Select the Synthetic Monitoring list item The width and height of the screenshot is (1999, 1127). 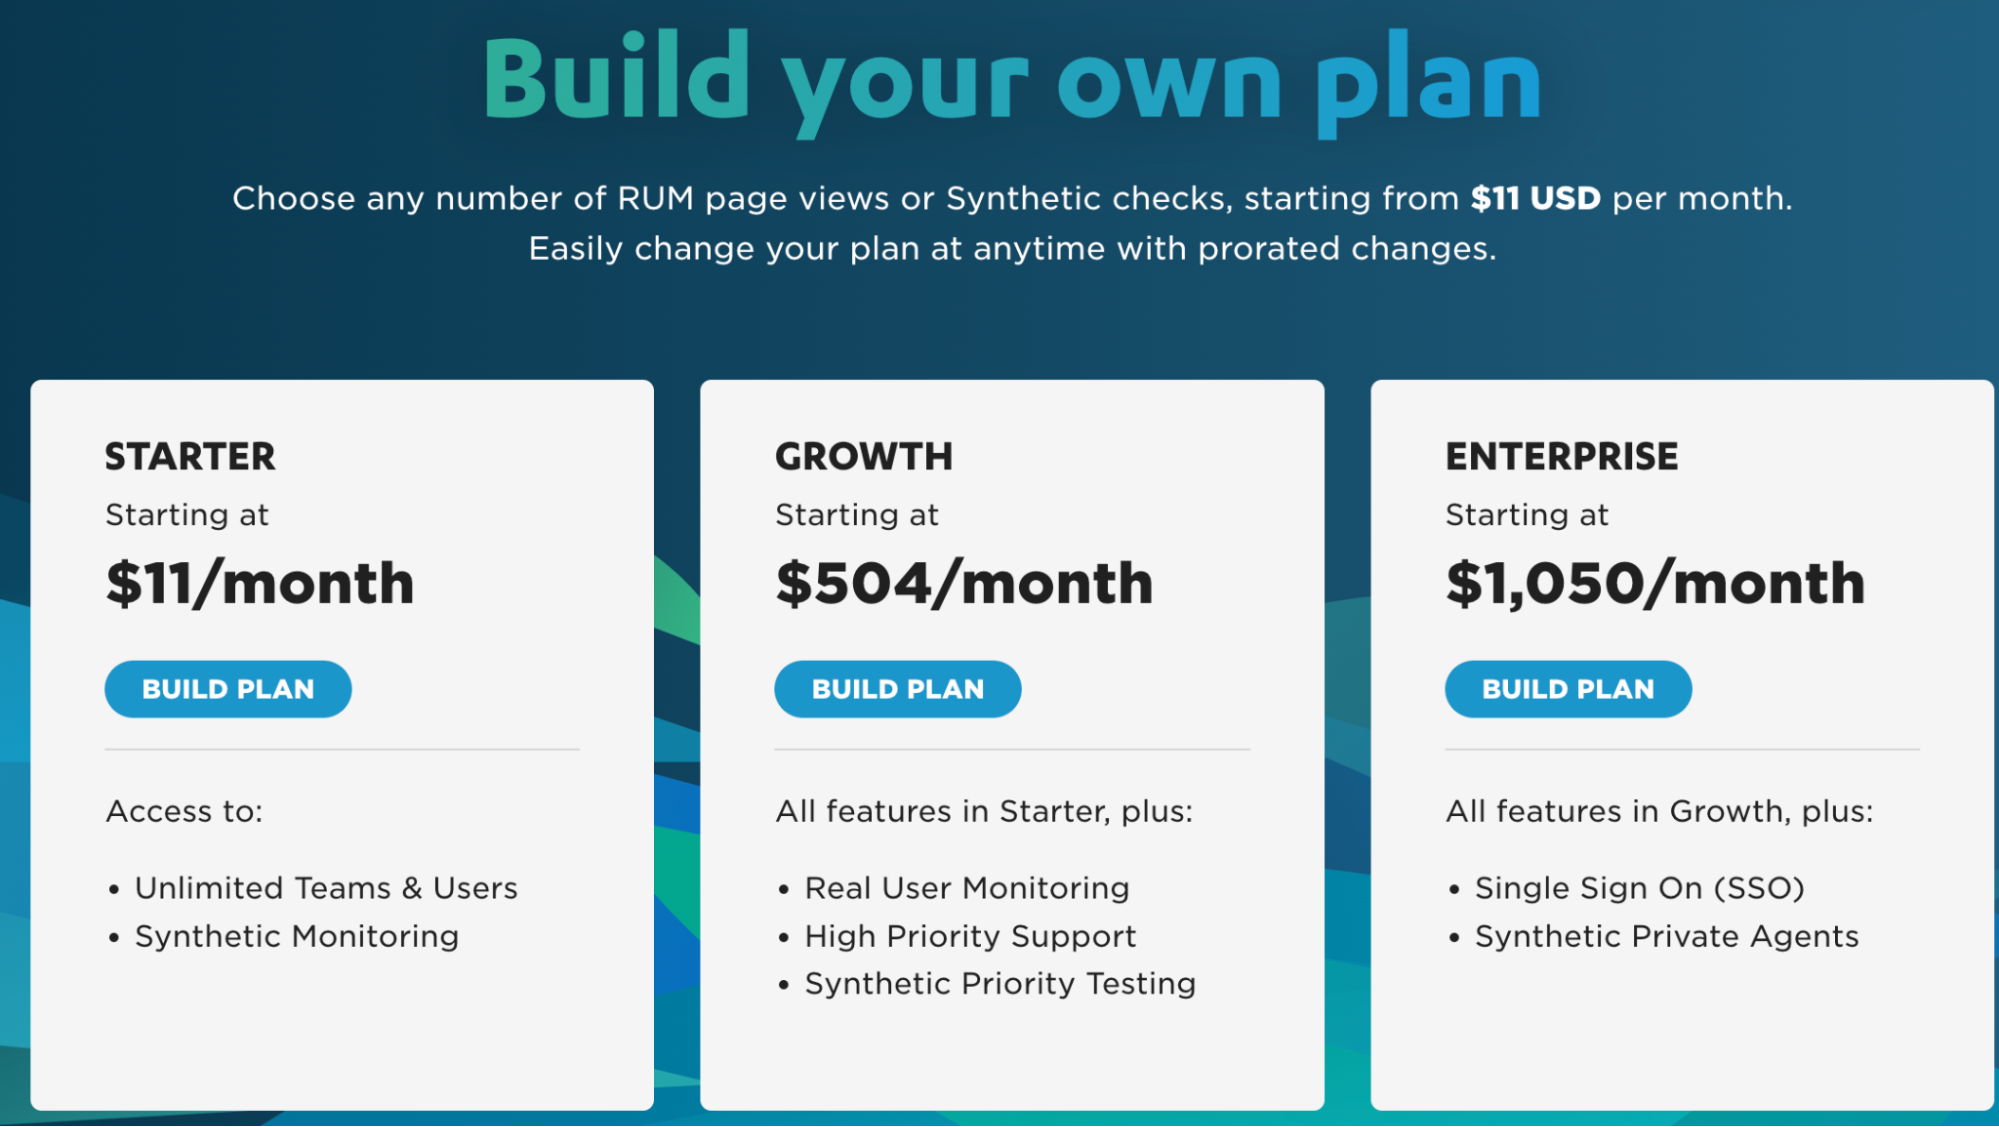coord(296,936)
